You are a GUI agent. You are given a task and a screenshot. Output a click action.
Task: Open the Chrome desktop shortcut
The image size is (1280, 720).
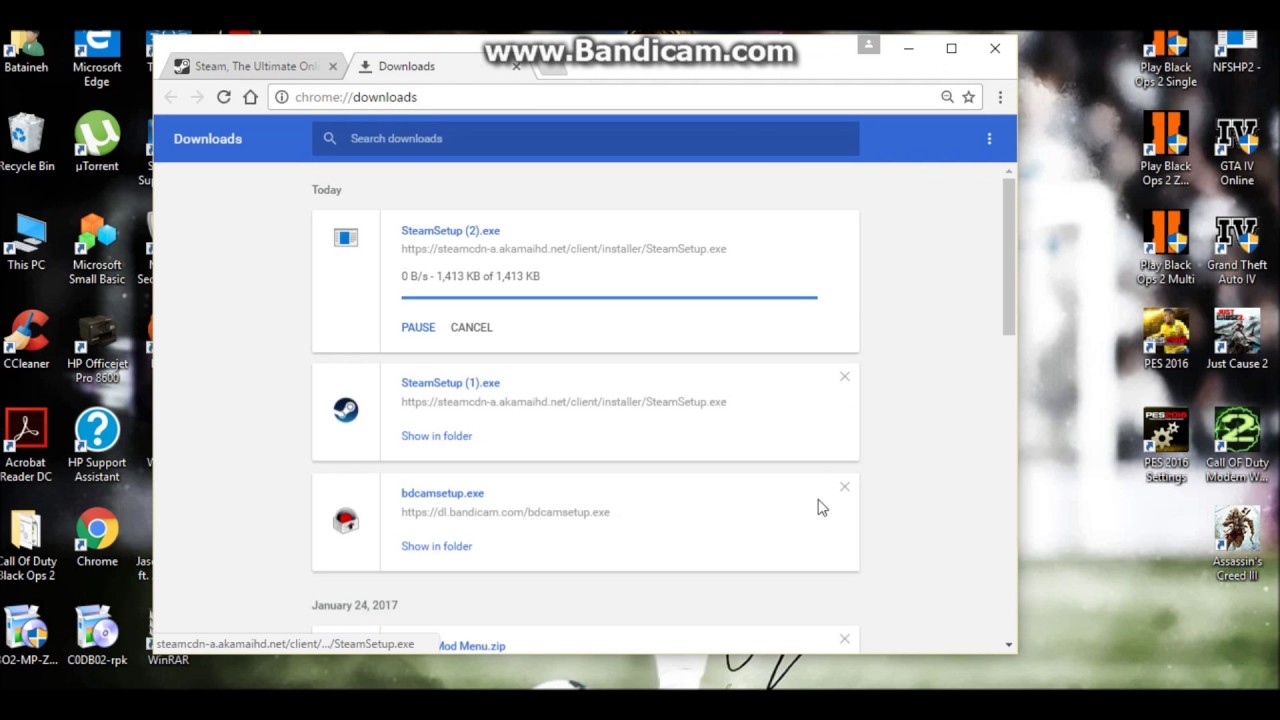(x=97, y=539)
